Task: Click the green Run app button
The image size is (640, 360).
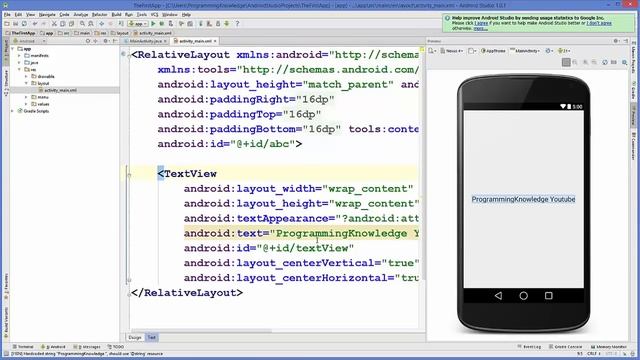Action: pos(153,24)
